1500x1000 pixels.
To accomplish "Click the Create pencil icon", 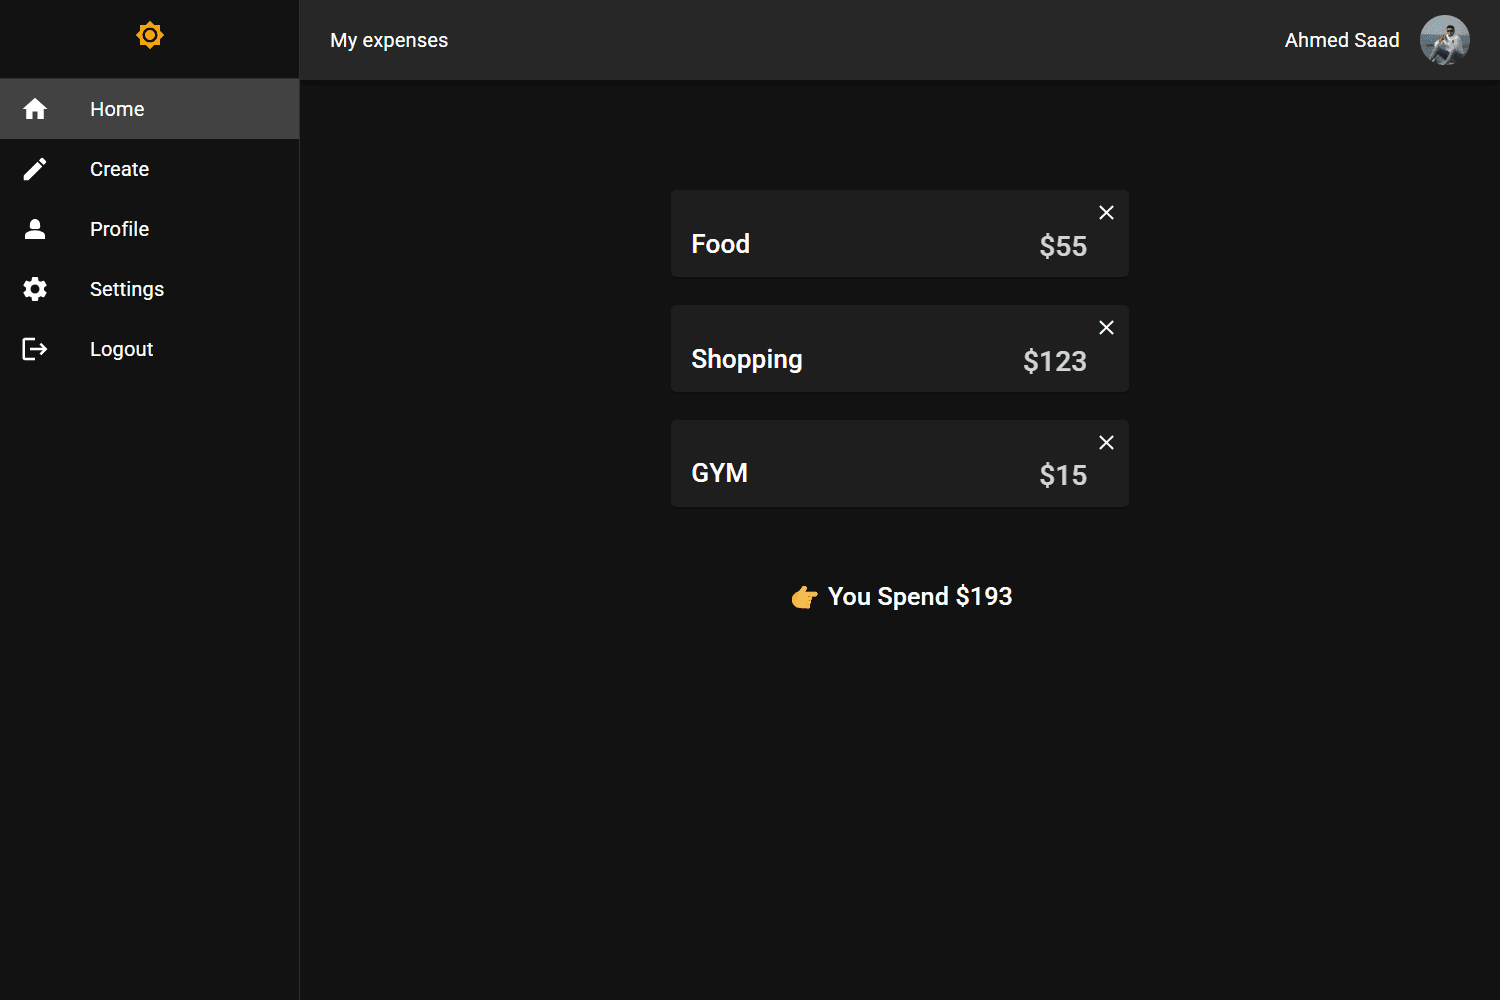I will click(x=35, y=169).
